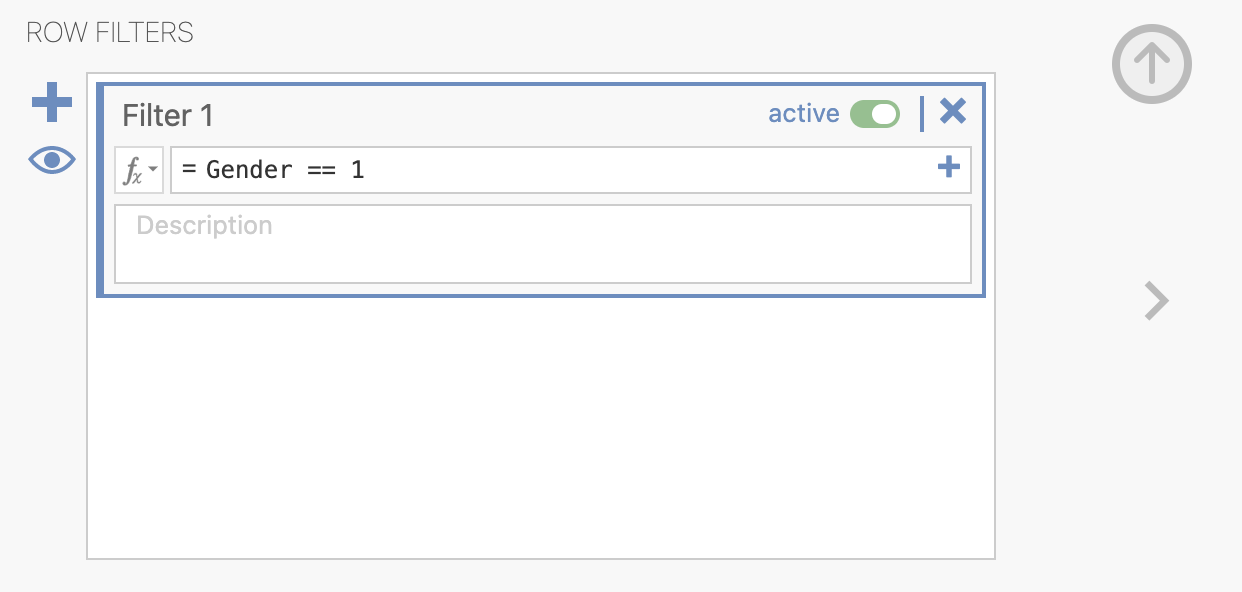
Task: Expand the small arrow beside fx
Action: 153,168
